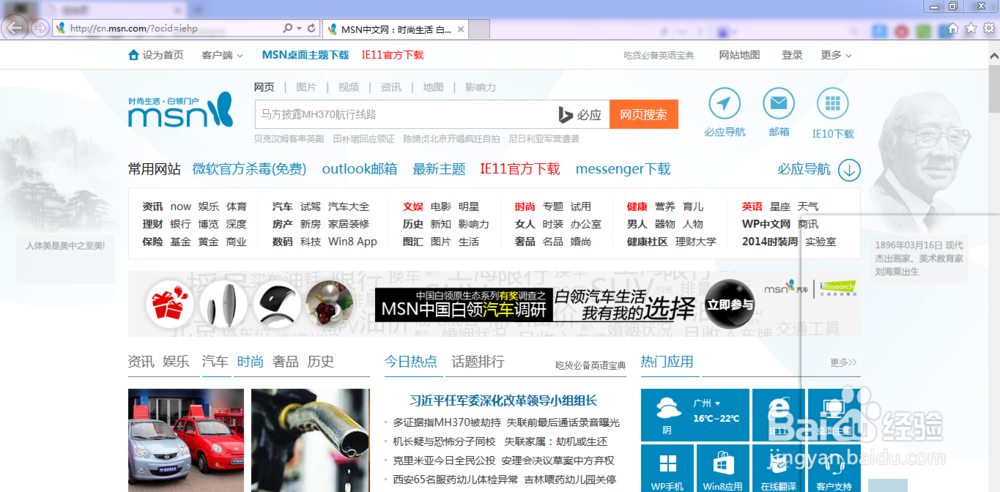Switch search type to 资讯
Screen dimensions: 1000x492
click(391, 87)
